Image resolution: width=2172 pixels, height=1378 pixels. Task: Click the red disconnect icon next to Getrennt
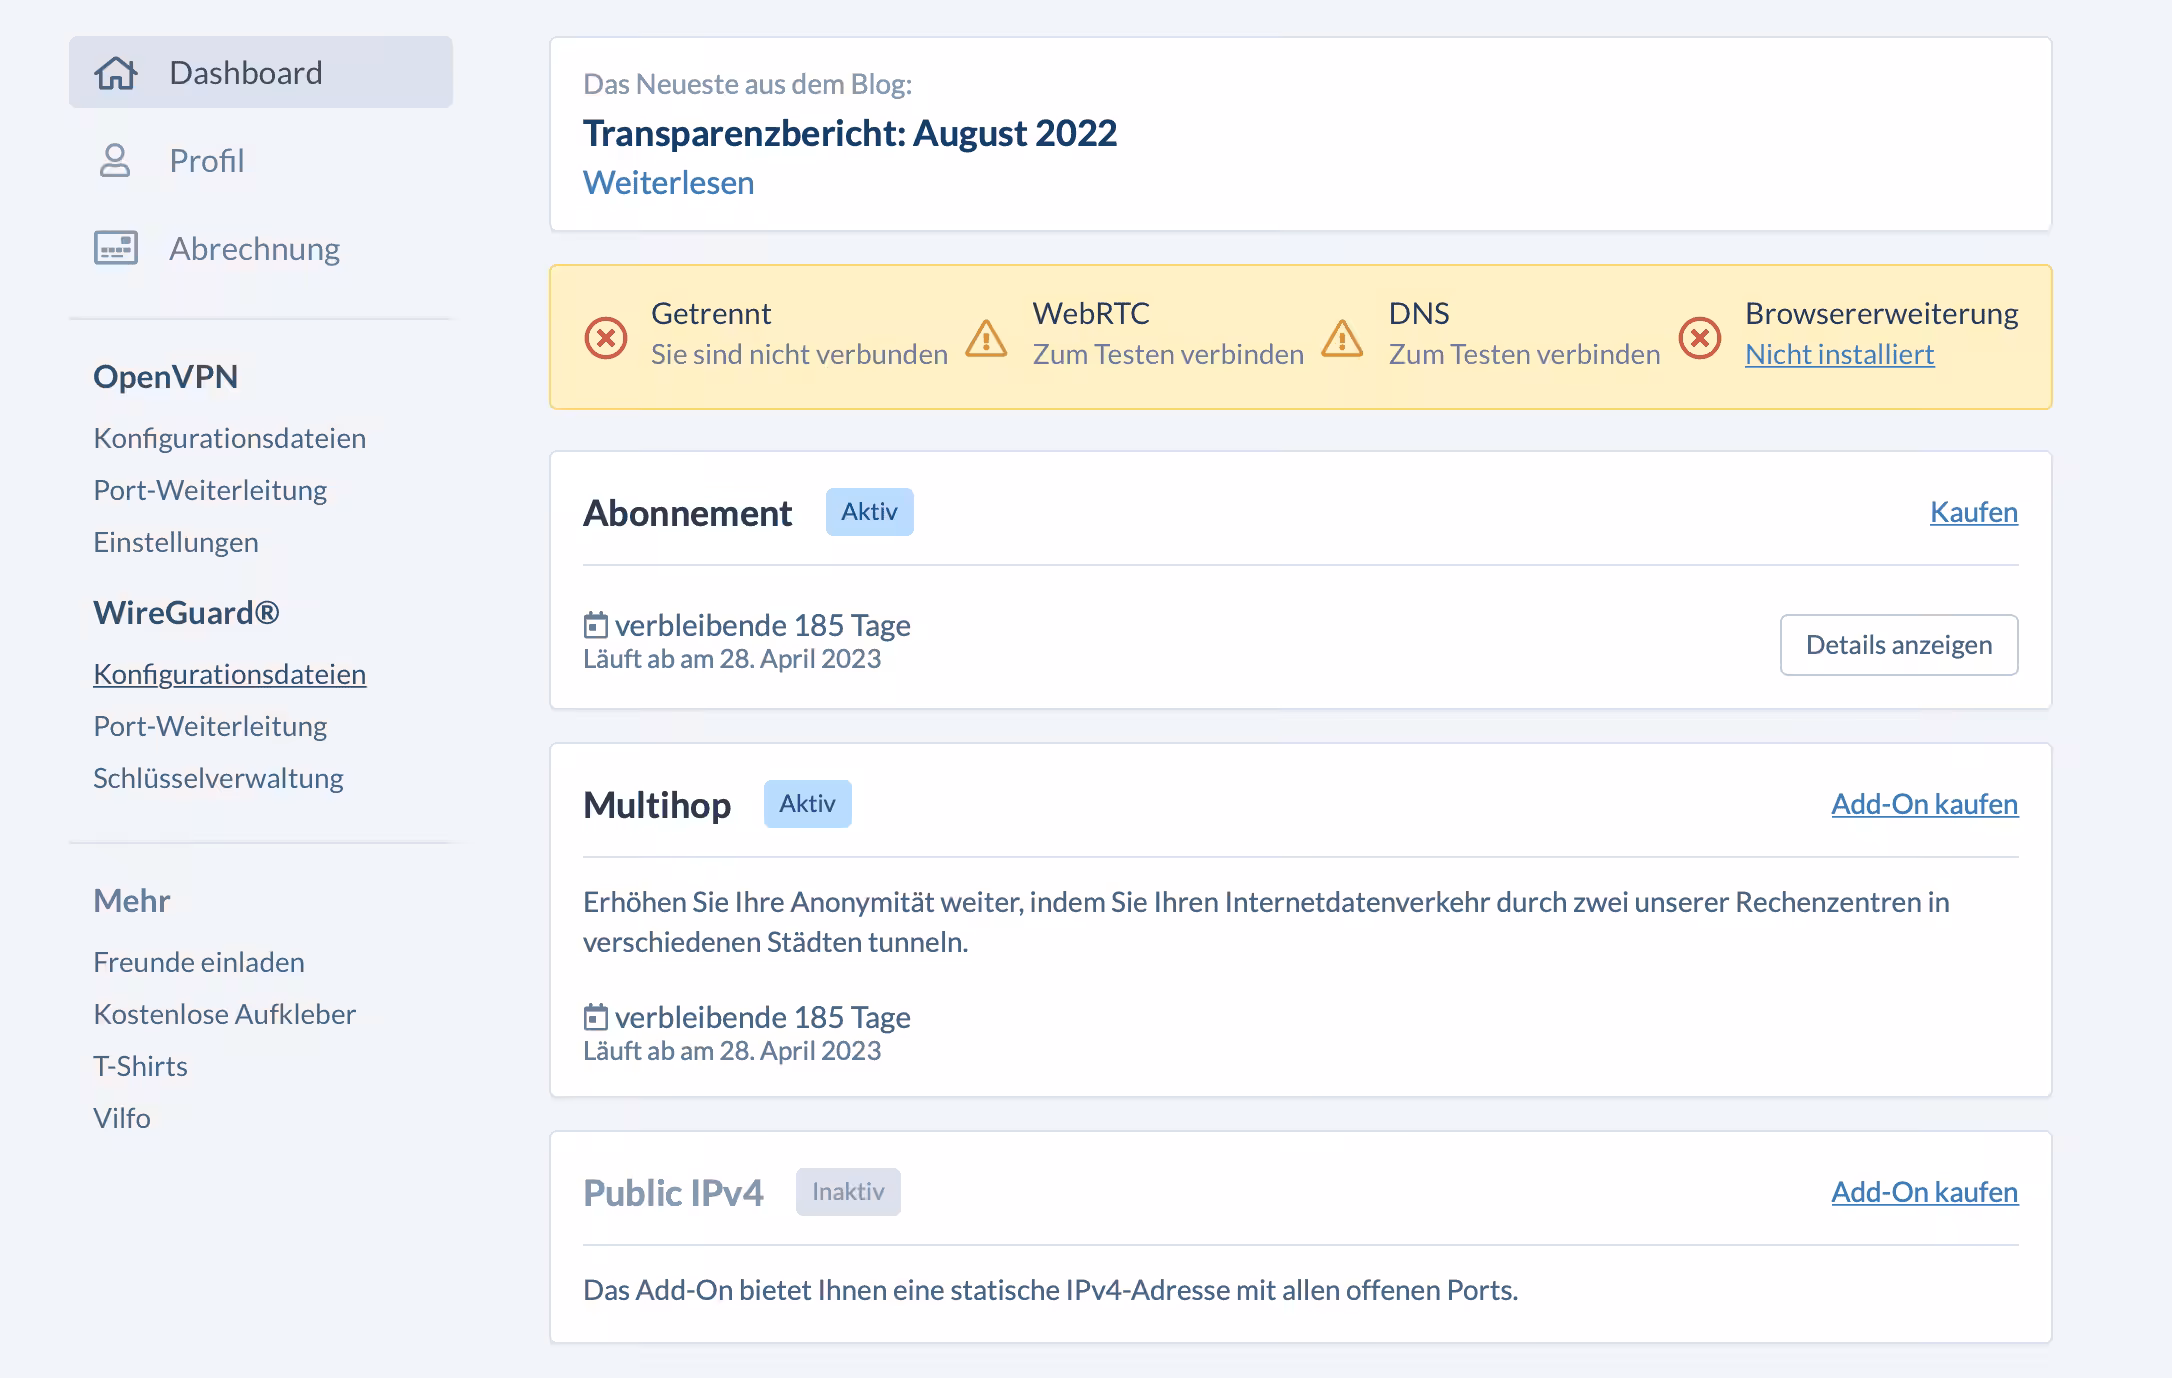[x=604, y=337]
